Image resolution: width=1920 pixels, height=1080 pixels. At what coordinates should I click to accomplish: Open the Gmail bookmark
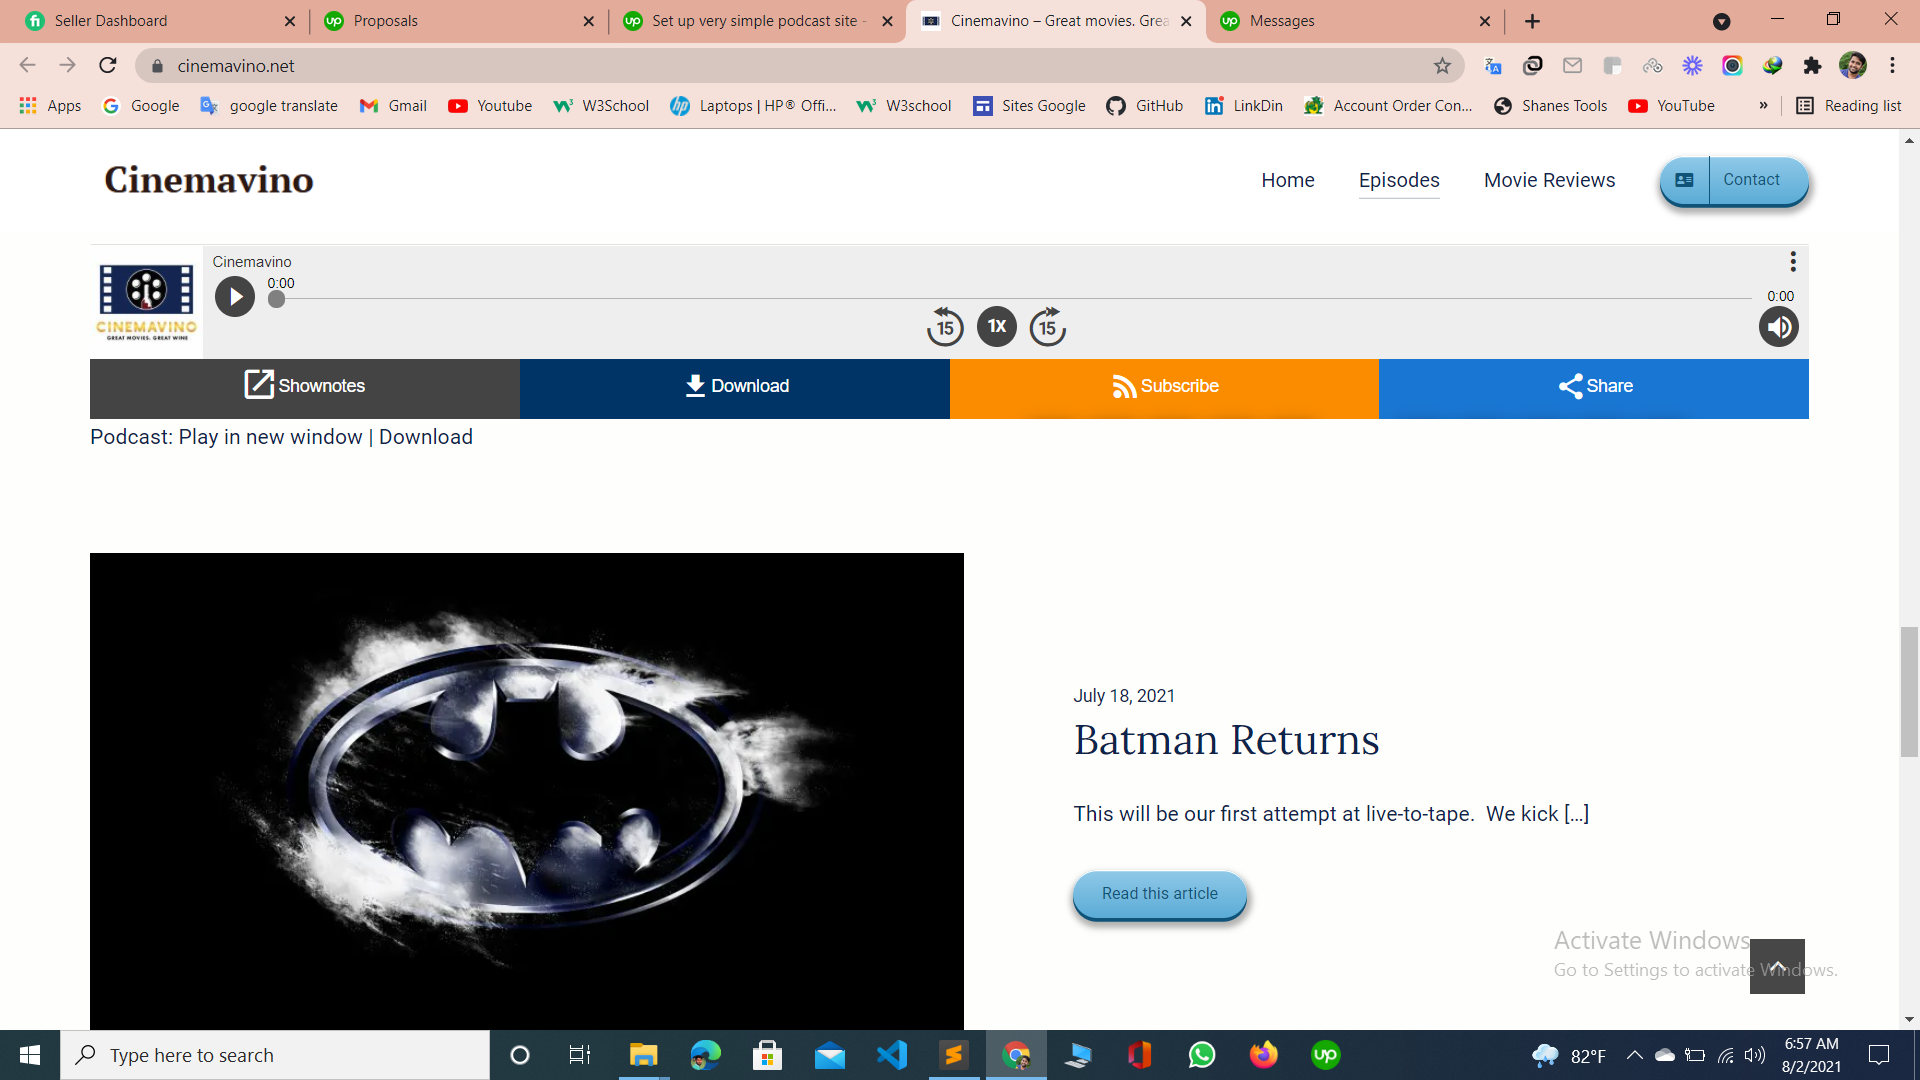pyautogui.click(x=393, y=106)
